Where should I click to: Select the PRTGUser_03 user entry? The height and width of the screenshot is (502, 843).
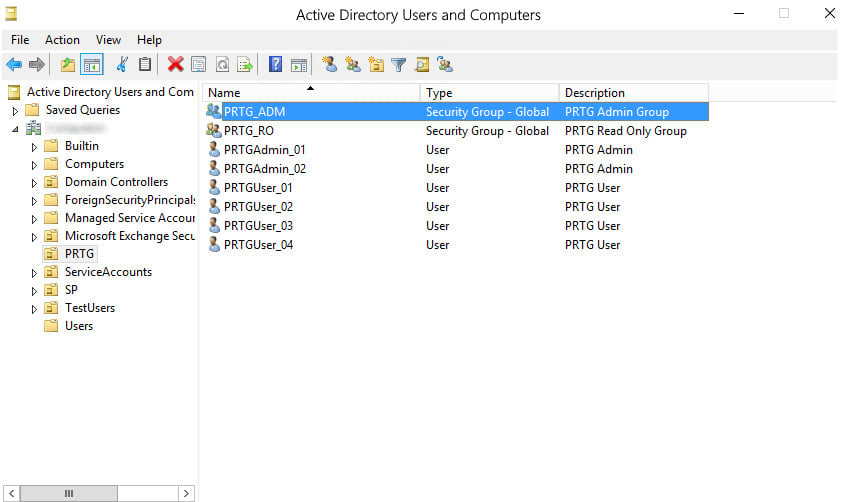click(258, 226)
